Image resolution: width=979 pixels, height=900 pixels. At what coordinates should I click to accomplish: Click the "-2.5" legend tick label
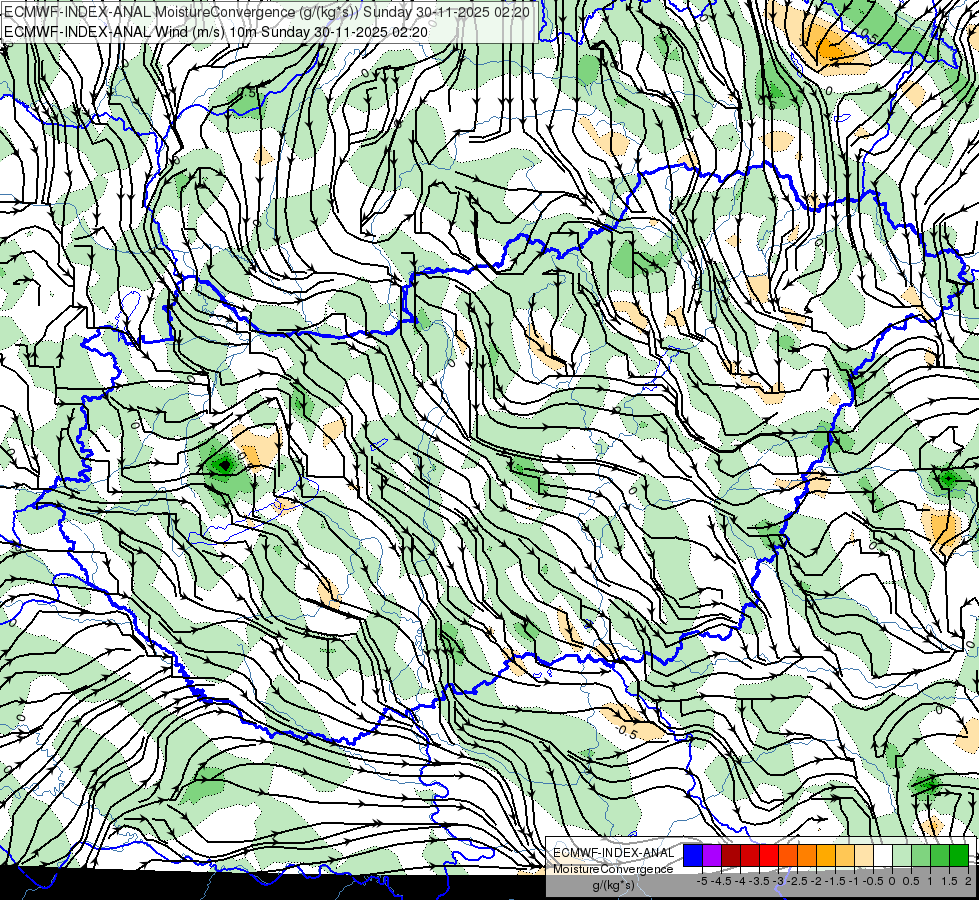click(x=797, y=881)
